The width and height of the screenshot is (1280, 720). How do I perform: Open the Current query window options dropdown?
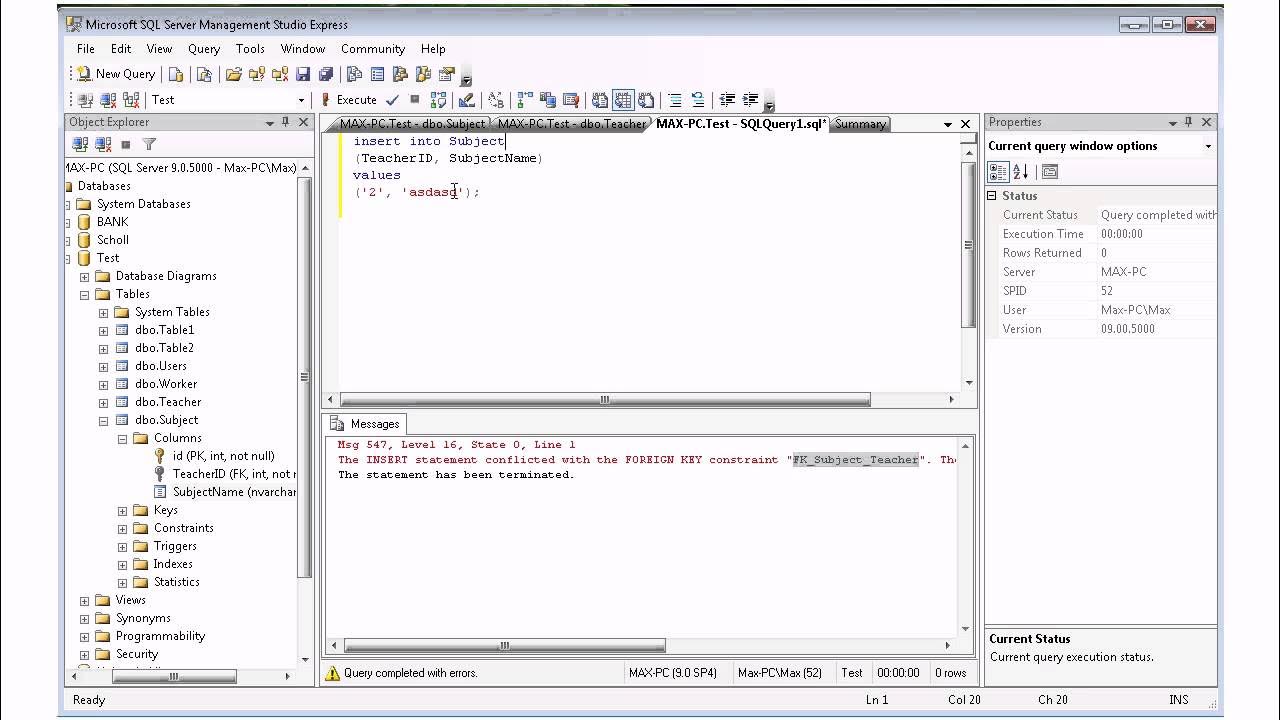coord(1208,146)
